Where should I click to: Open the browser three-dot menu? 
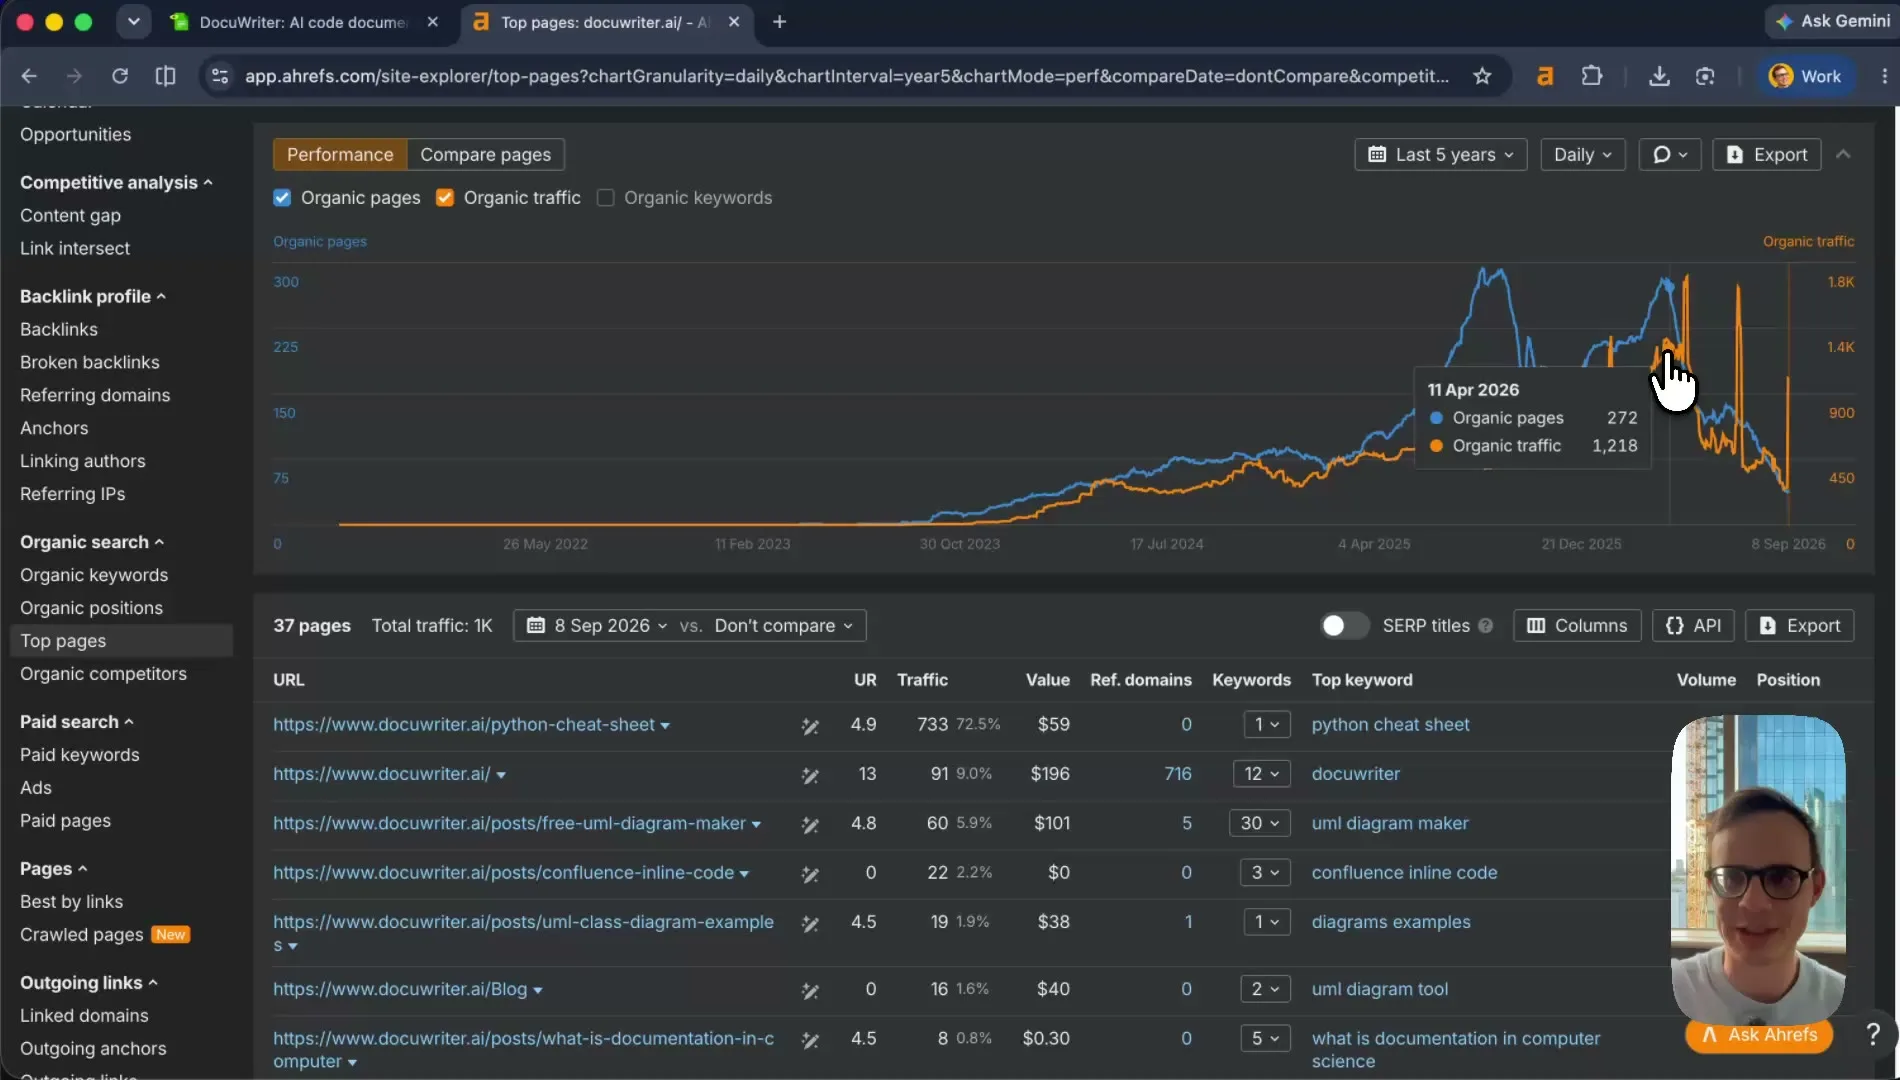[x=1884, y=76]
